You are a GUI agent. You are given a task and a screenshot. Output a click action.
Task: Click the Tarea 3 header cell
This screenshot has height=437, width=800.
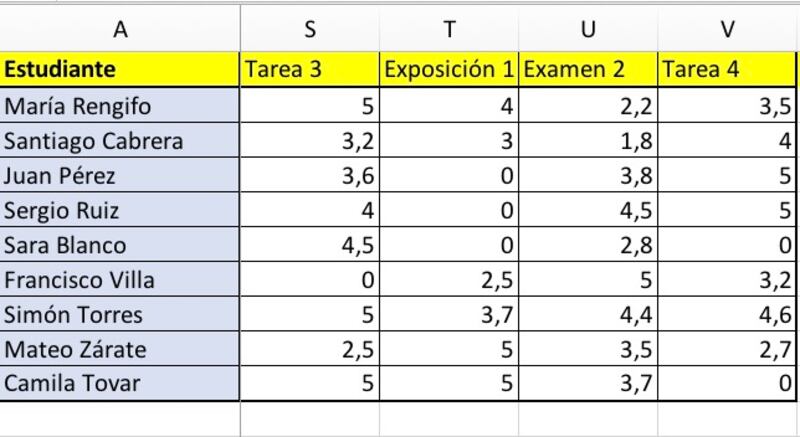pos(310,69)
